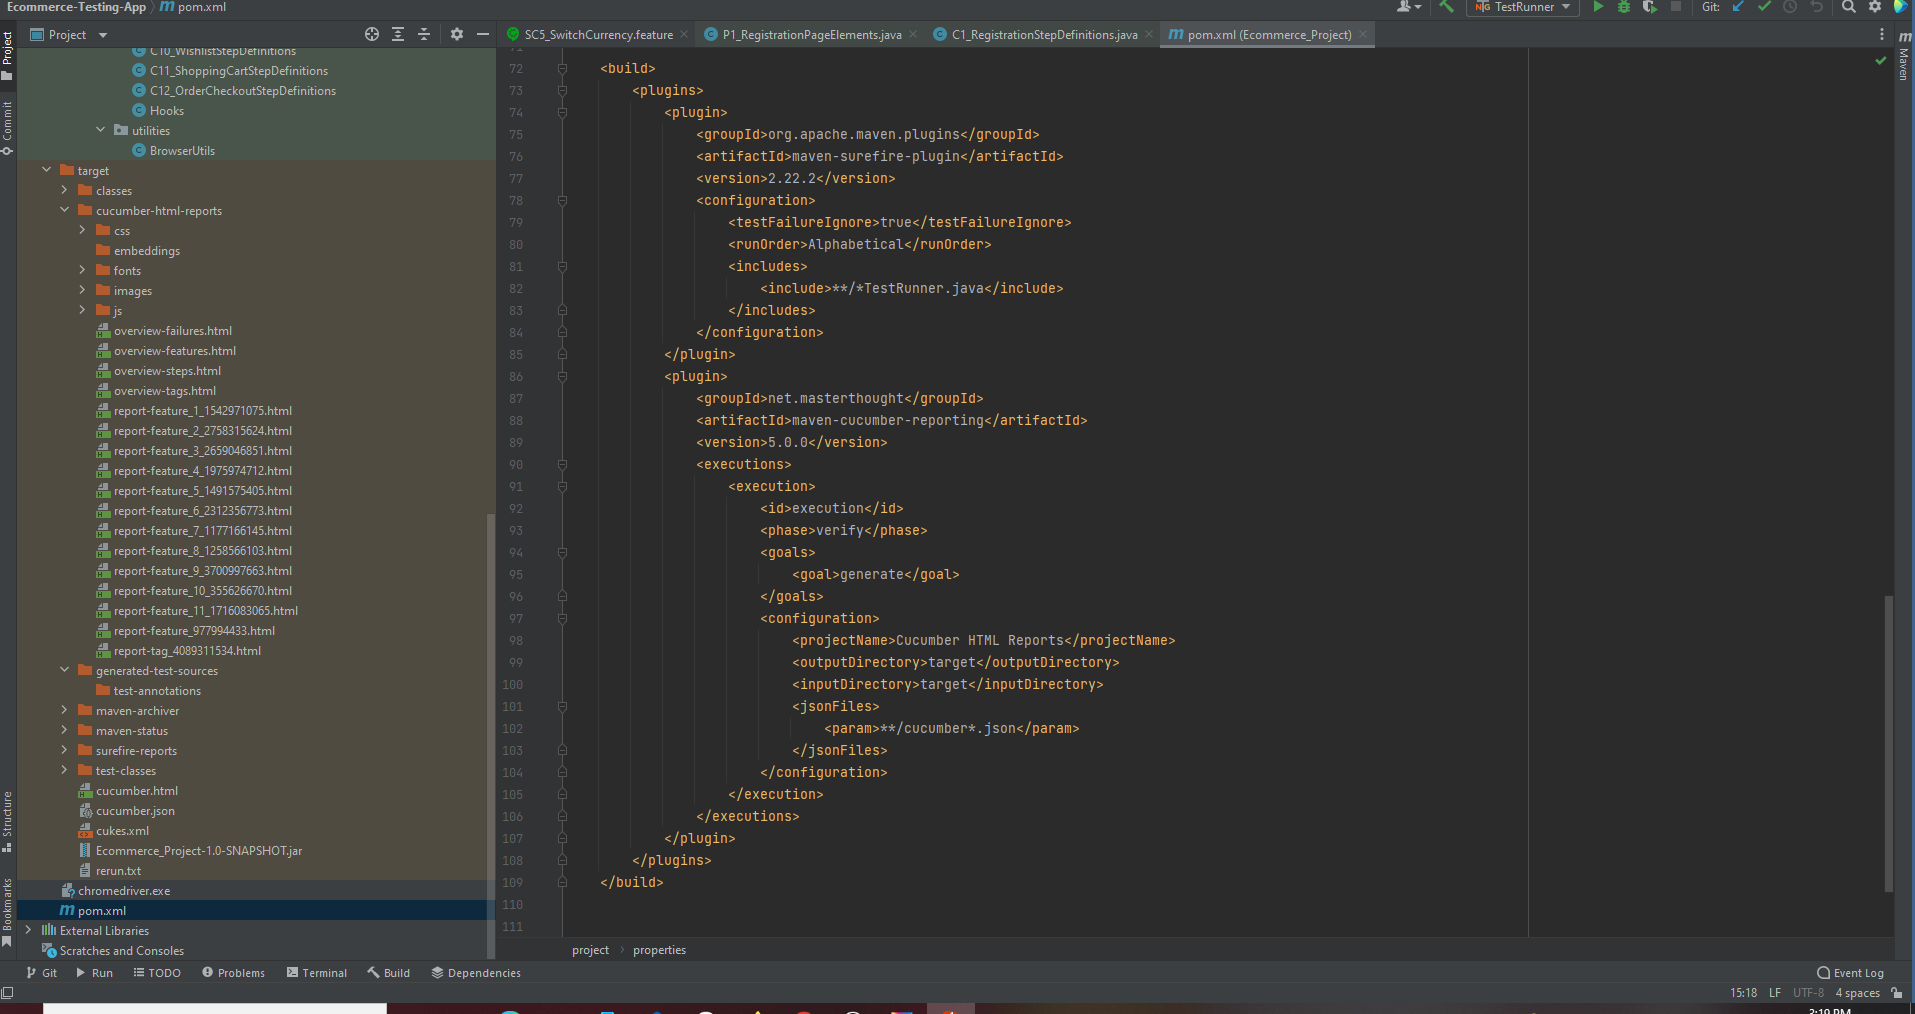Collapse the target folder

click(47, 170)
